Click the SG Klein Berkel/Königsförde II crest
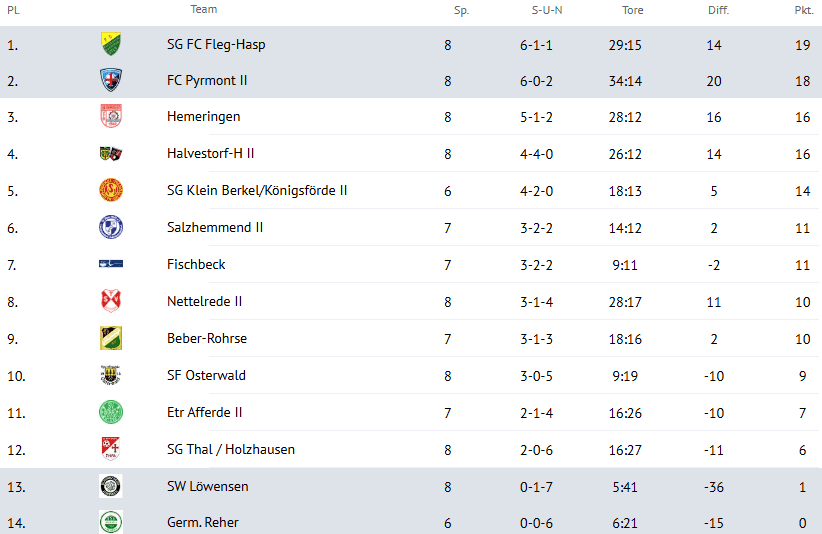Image resolution: width=822 pixels, height=534 pixels. tap(110, 190)
